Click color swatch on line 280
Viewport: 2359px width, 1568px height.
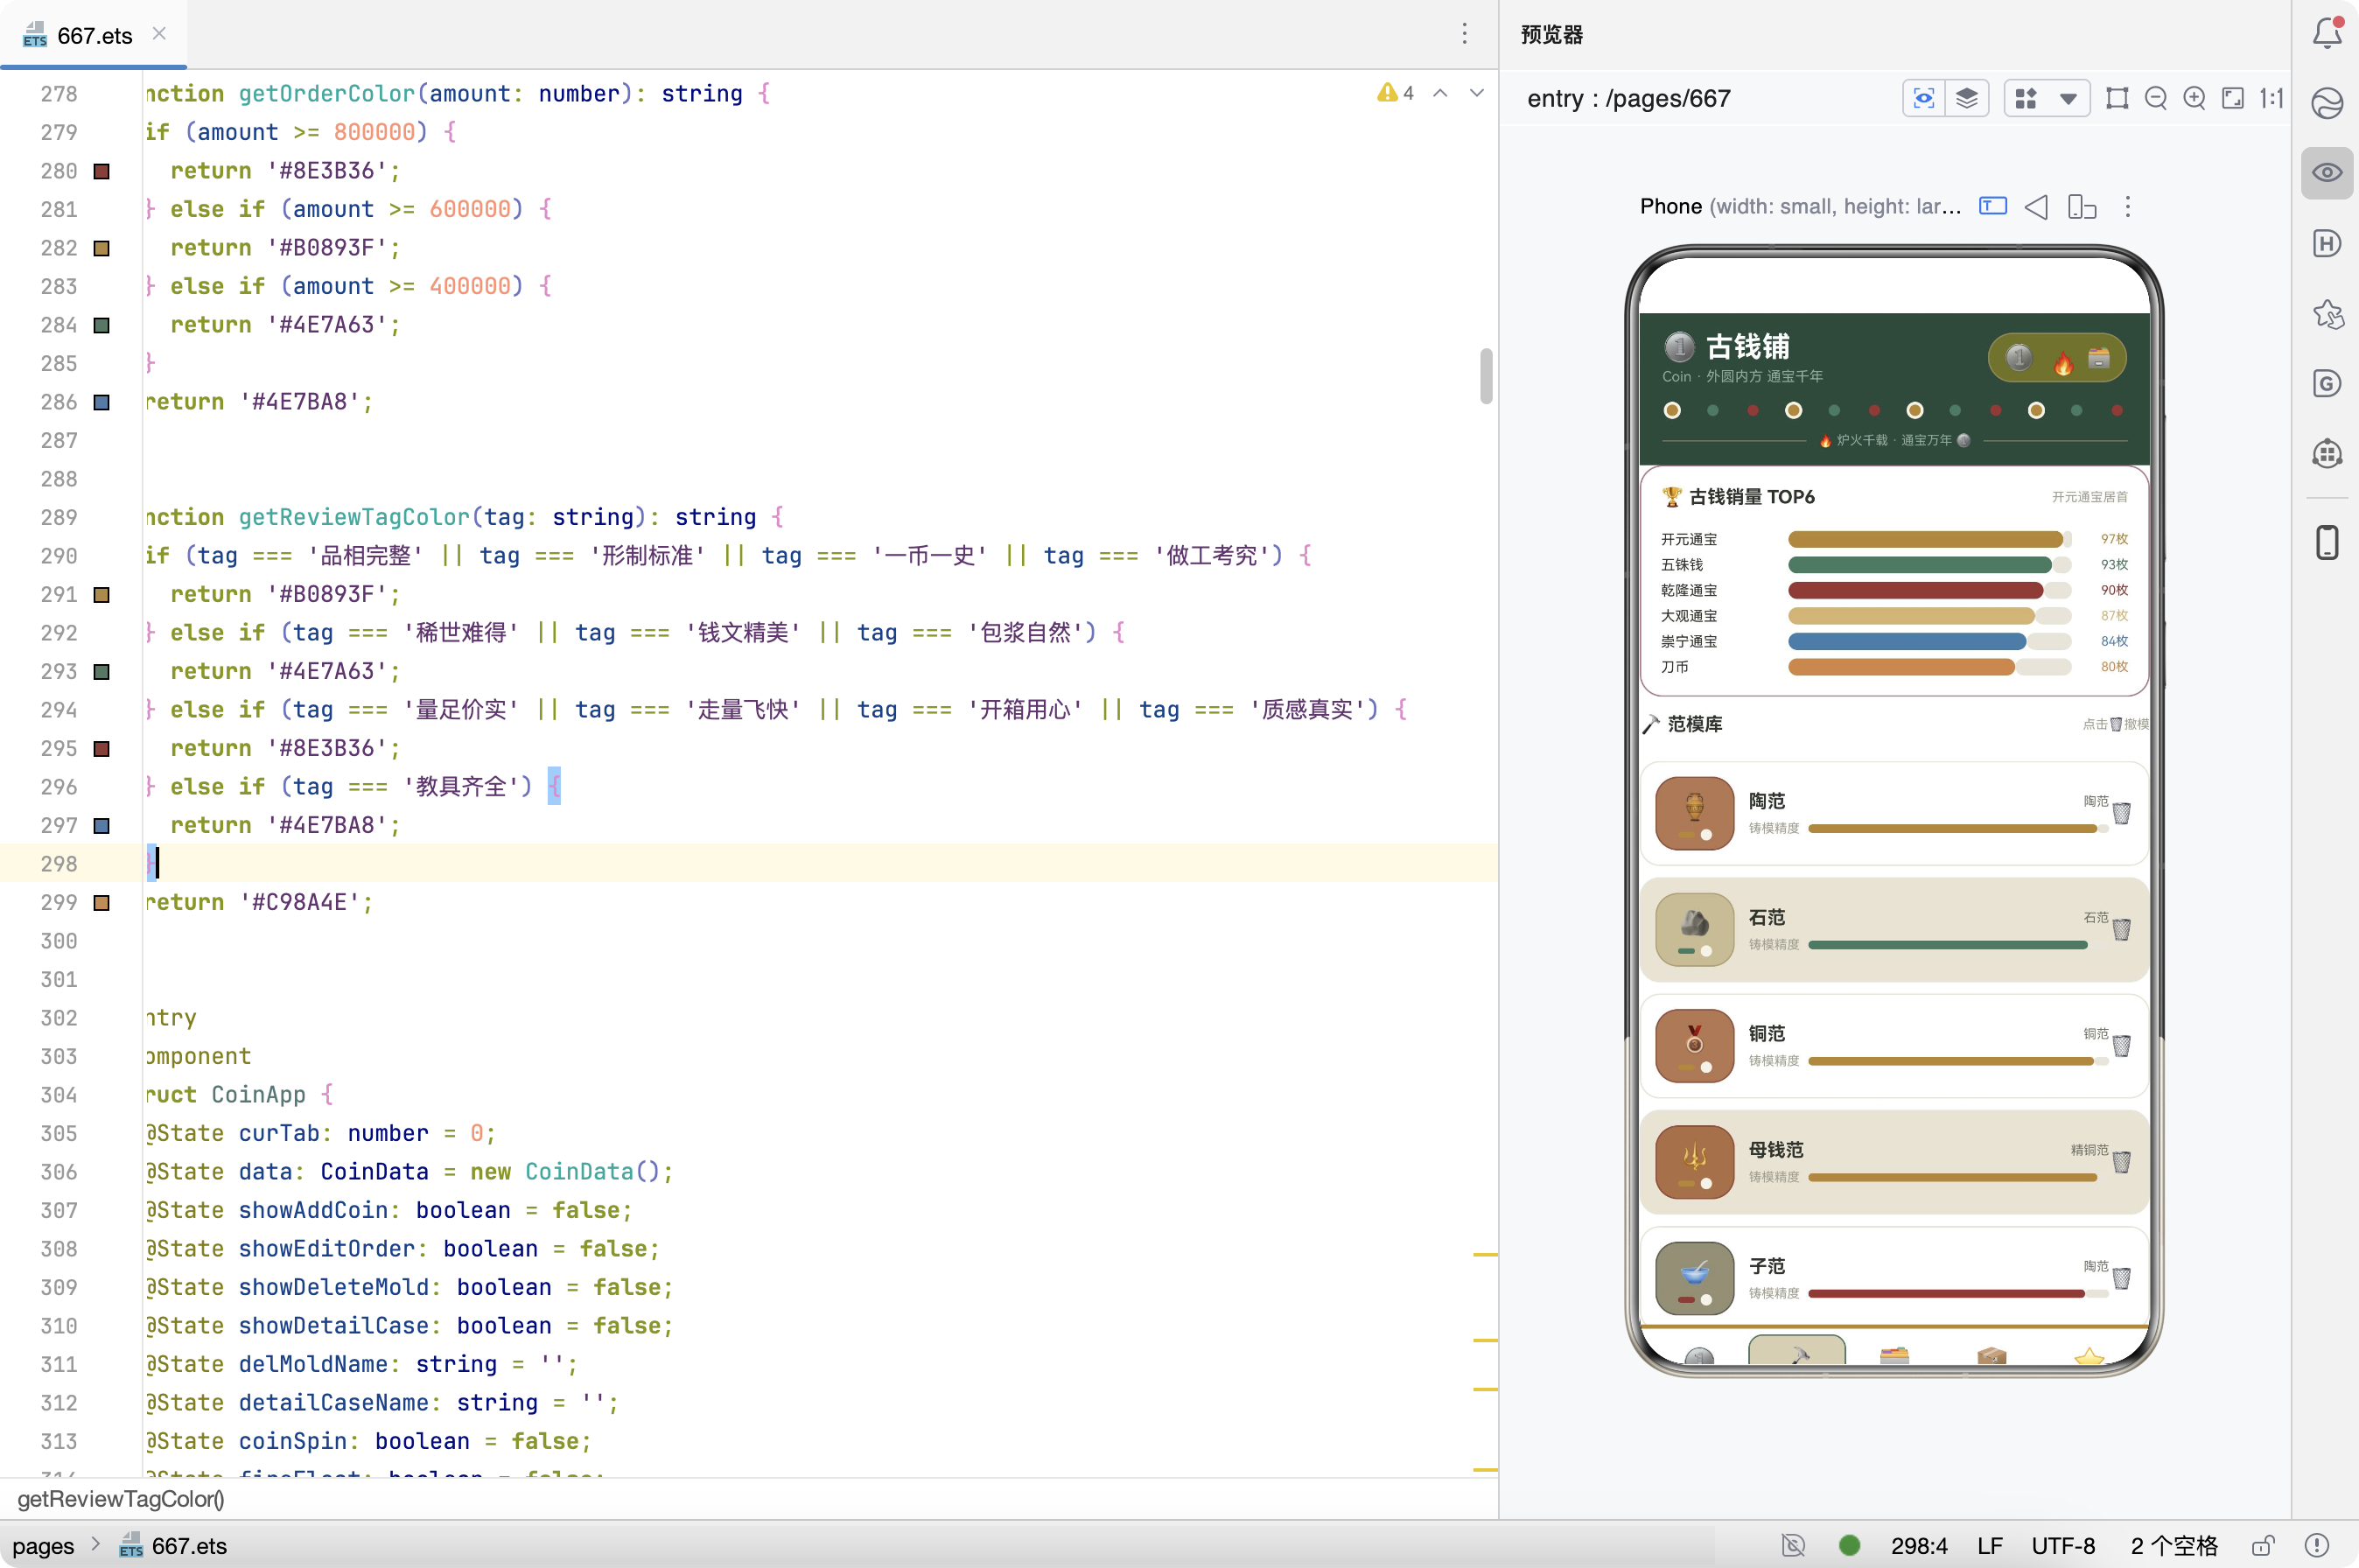(x=101, y=171)
